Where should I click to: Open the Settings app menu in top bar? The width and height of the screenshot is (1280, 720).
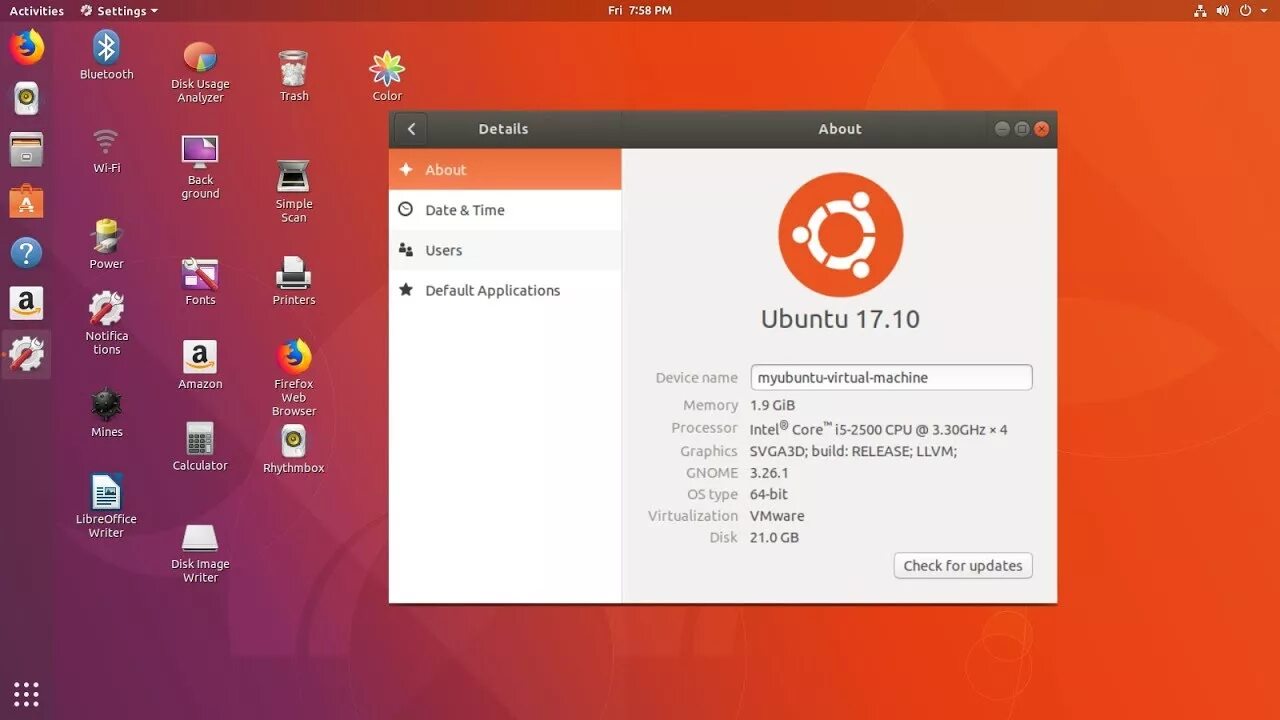pyautogui.click(x=120, y=11)
